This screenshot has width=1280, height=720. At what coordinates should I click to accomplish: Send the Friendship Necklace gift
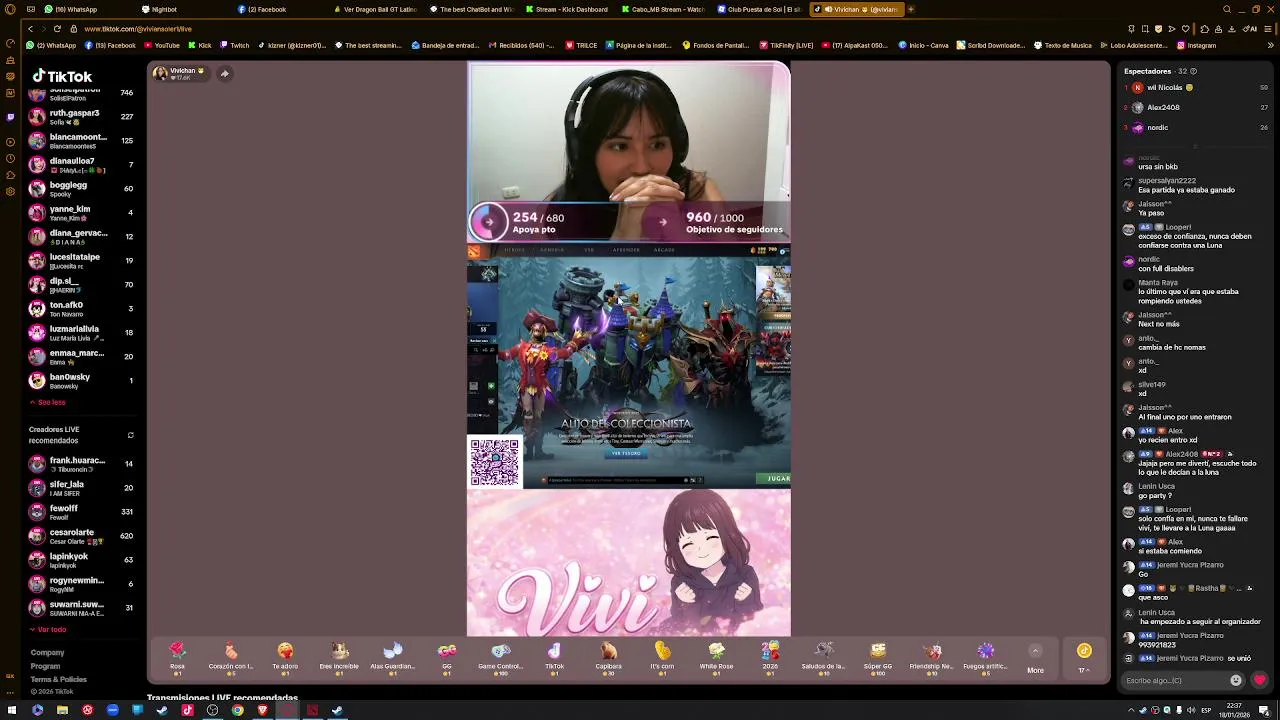tap(932, 658)
